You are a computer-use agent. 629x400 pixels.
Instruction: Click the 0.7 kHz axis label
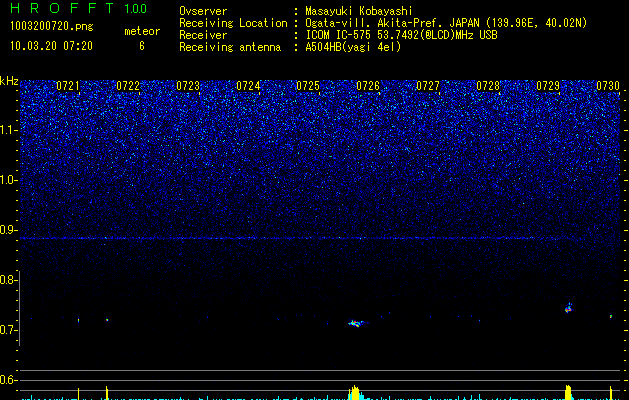[8, 330]
